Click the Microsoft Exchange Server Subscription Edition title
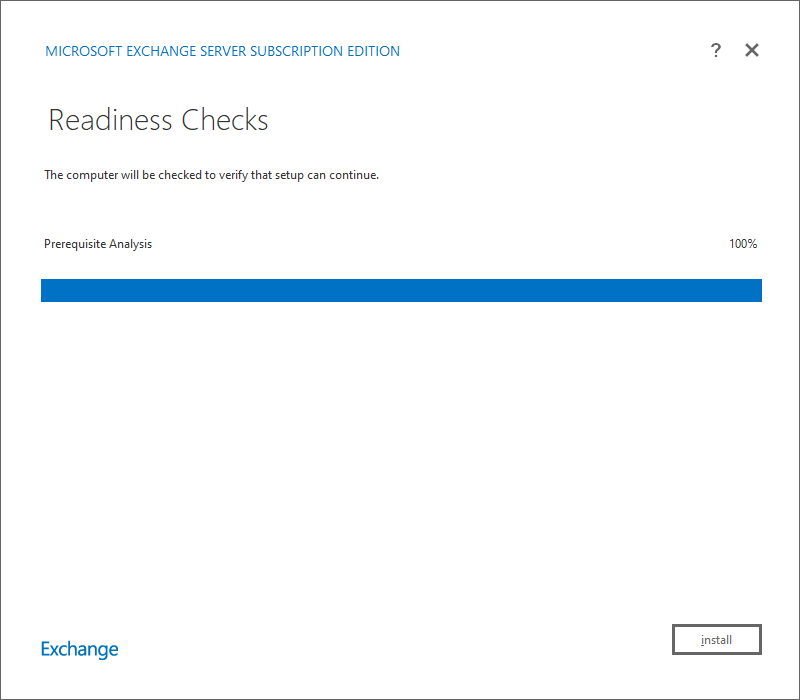This screenshot has width=800, height=700. point(222,51)
